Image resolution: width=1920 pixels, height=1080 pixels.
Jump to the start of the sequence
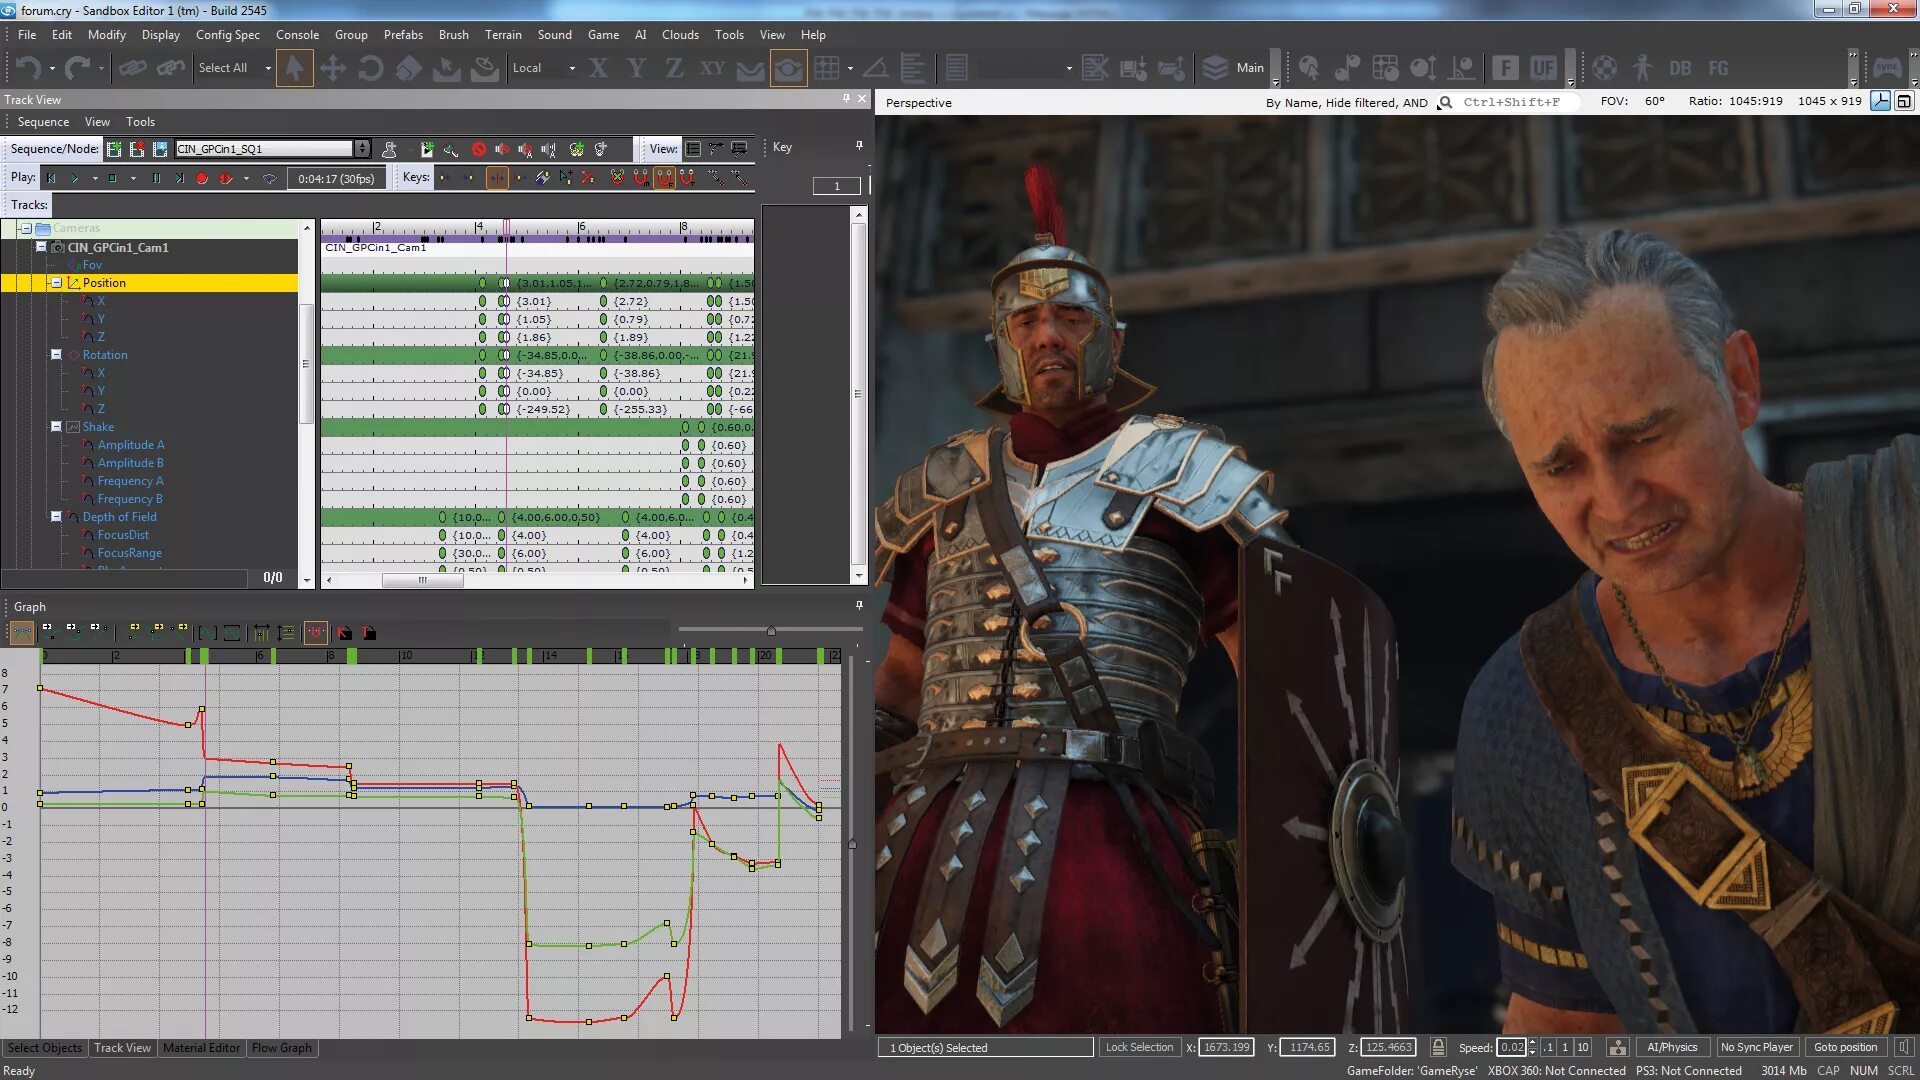pos(51,178)
